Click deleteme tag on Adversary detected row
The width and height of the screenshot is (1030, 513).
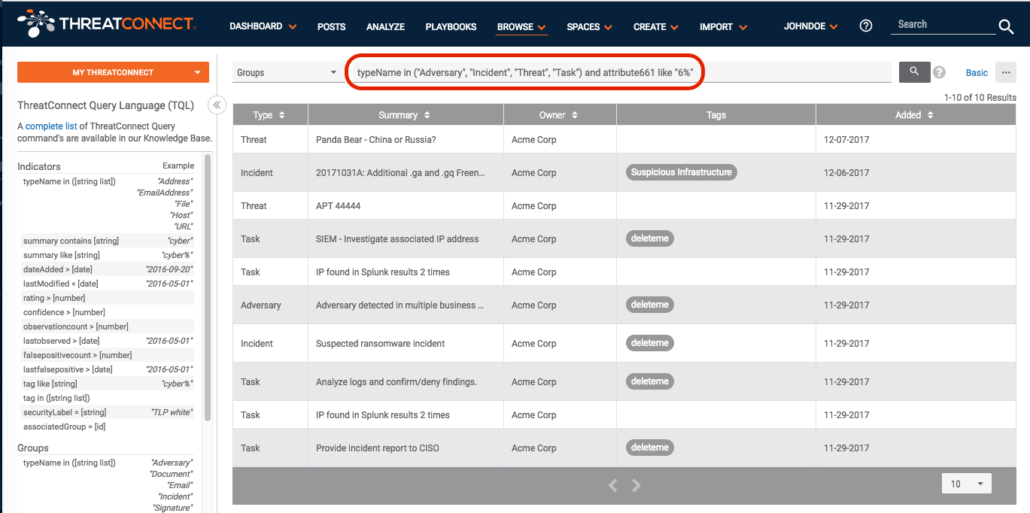[x=650, y=305]
